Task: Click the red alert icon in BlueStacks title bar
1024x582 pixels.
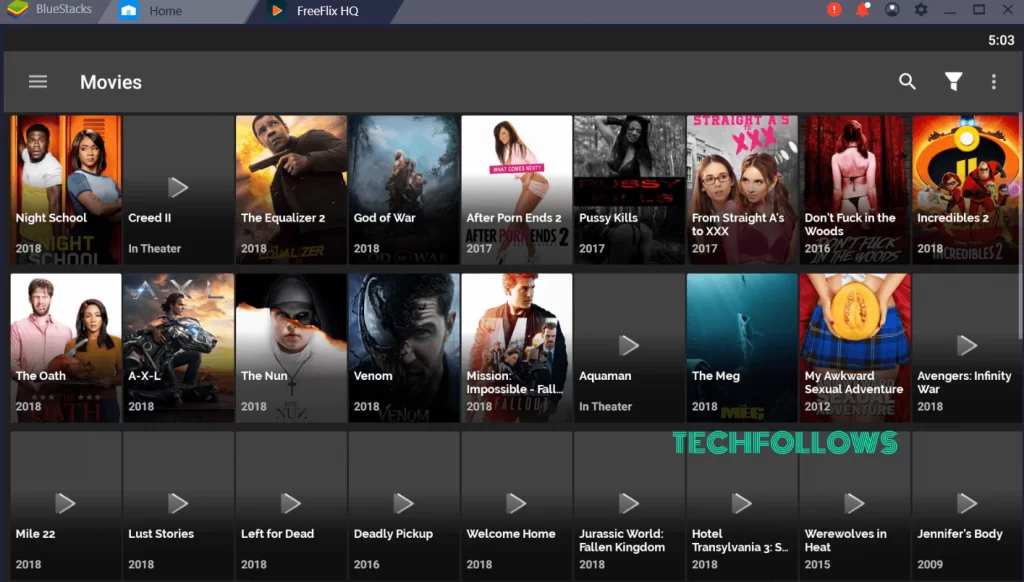Action: click(834, 10)
